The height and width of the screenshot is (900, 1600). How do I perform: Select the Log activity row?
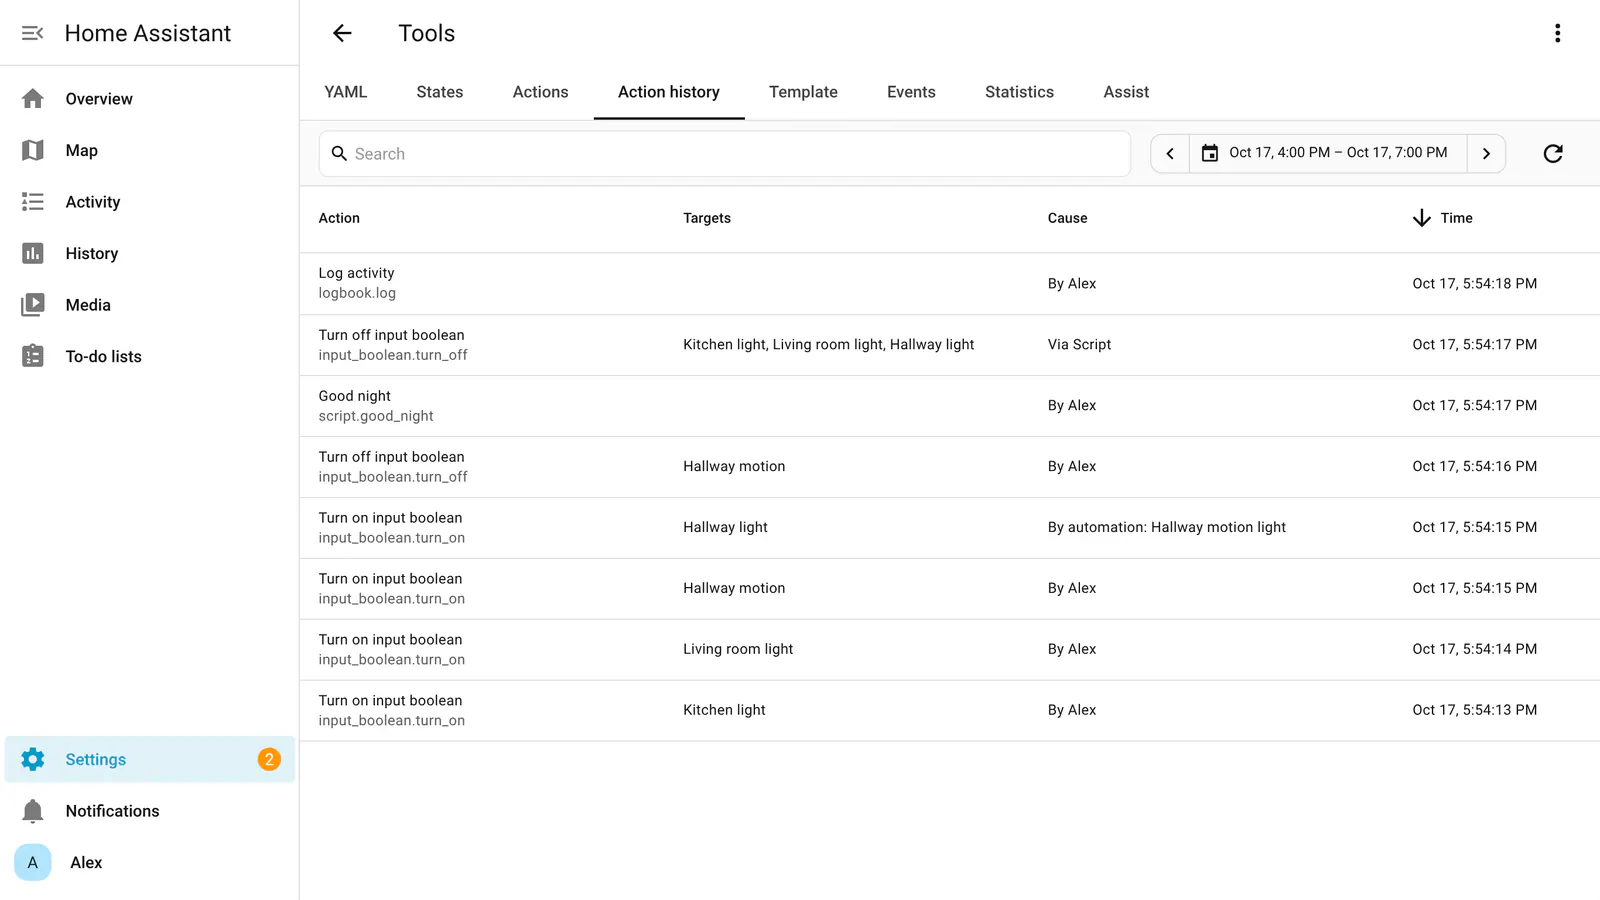pos(950,284)
